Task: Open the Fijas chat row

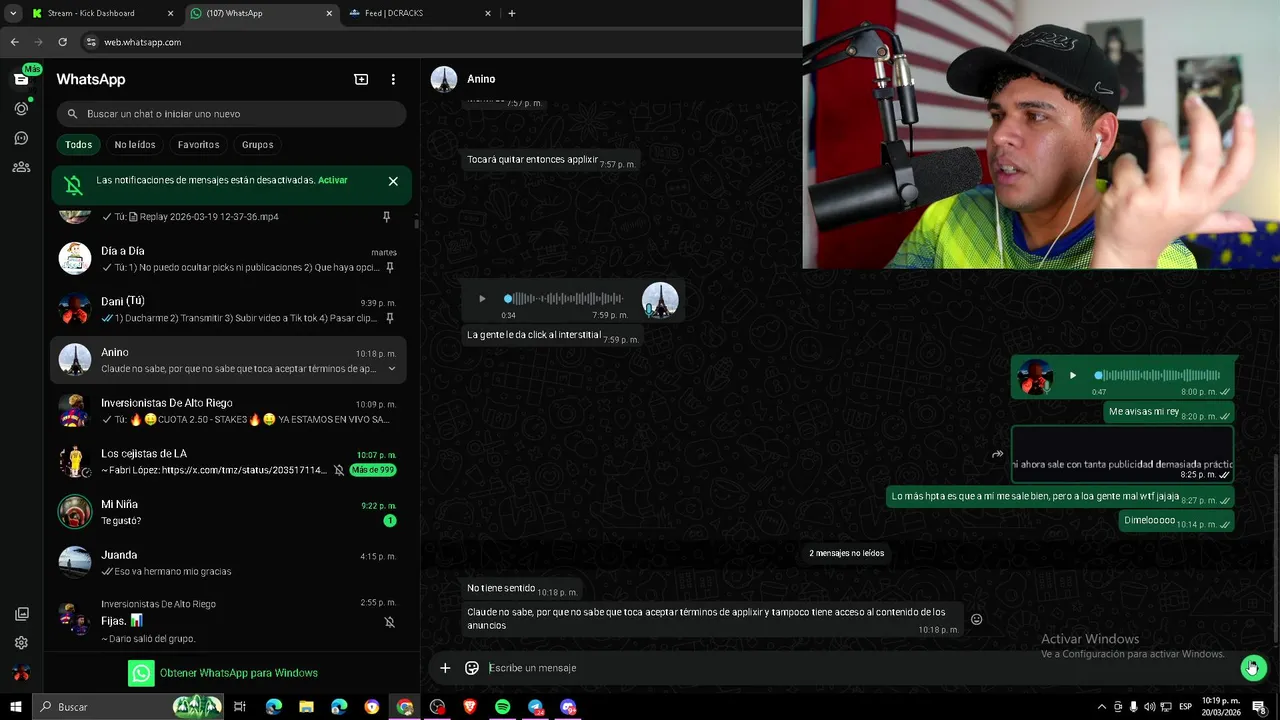Action: 228,620
